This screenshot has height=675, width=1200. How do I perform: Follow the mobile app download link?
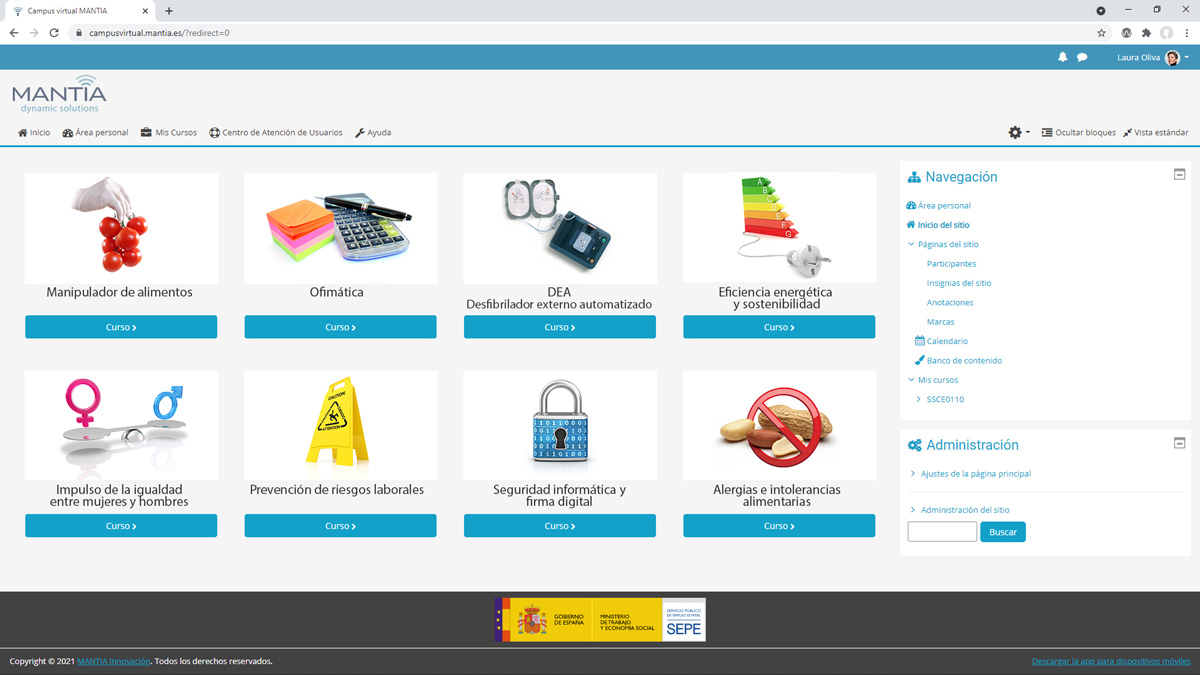(x=1111, y=661)
